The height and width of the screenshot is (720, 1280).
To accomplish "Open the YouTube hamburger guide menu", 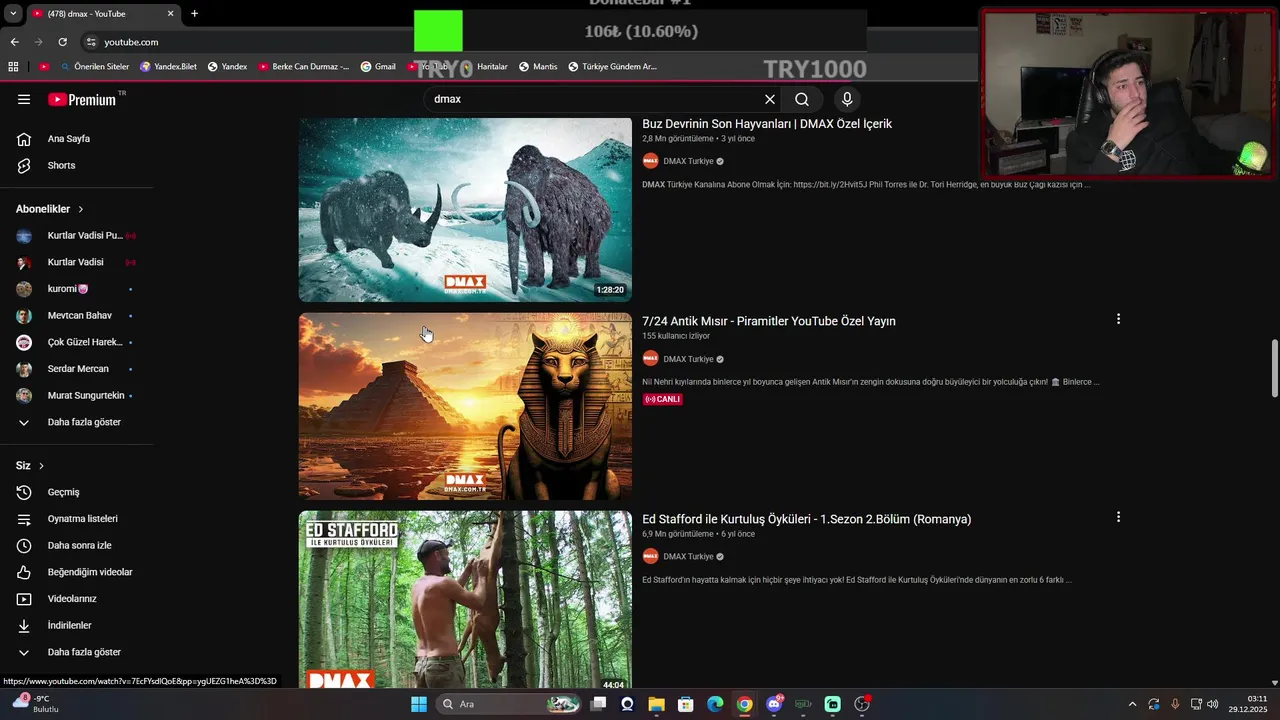I will coord(24,99).
